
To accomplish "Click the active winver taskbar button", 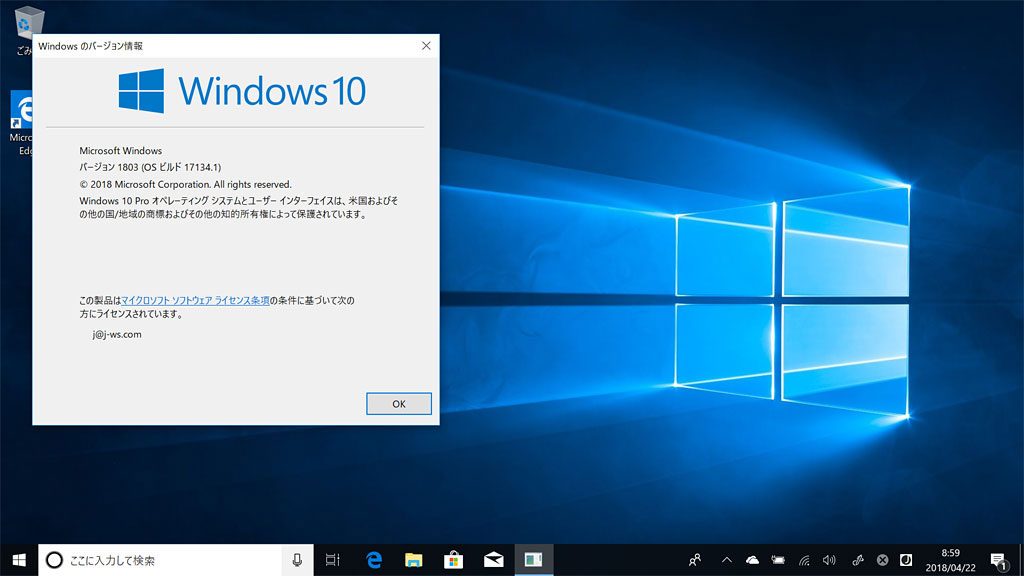I will coord(533,560).
